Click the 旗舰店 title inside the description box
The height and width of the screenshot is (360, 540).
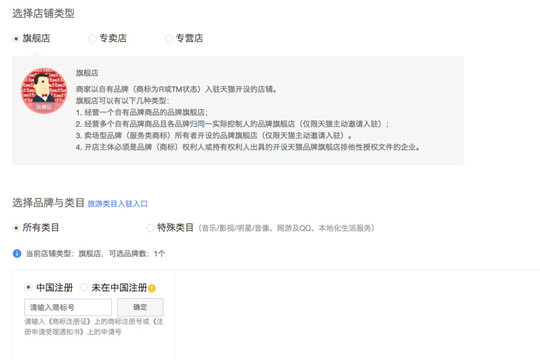(87, 73)
